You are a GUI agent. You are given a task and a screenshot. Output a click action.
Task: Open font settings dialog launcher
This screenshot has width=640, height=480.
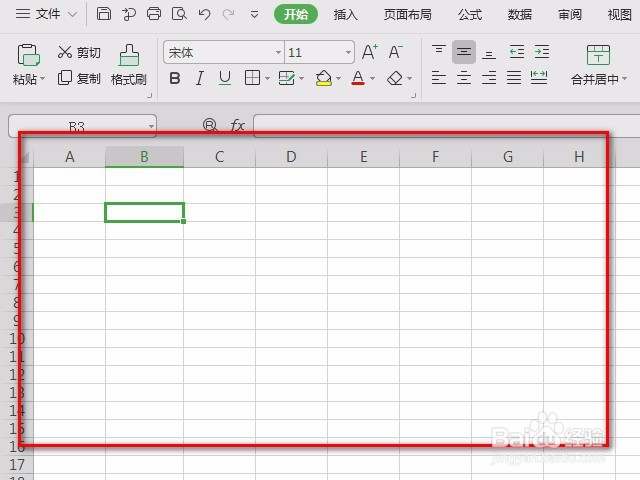pyautogui.click(x=413, y=96)
